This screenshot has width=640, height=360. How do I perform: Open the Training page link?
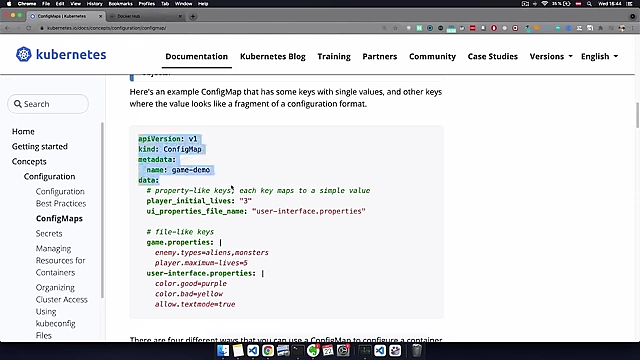tap(334, 56)
